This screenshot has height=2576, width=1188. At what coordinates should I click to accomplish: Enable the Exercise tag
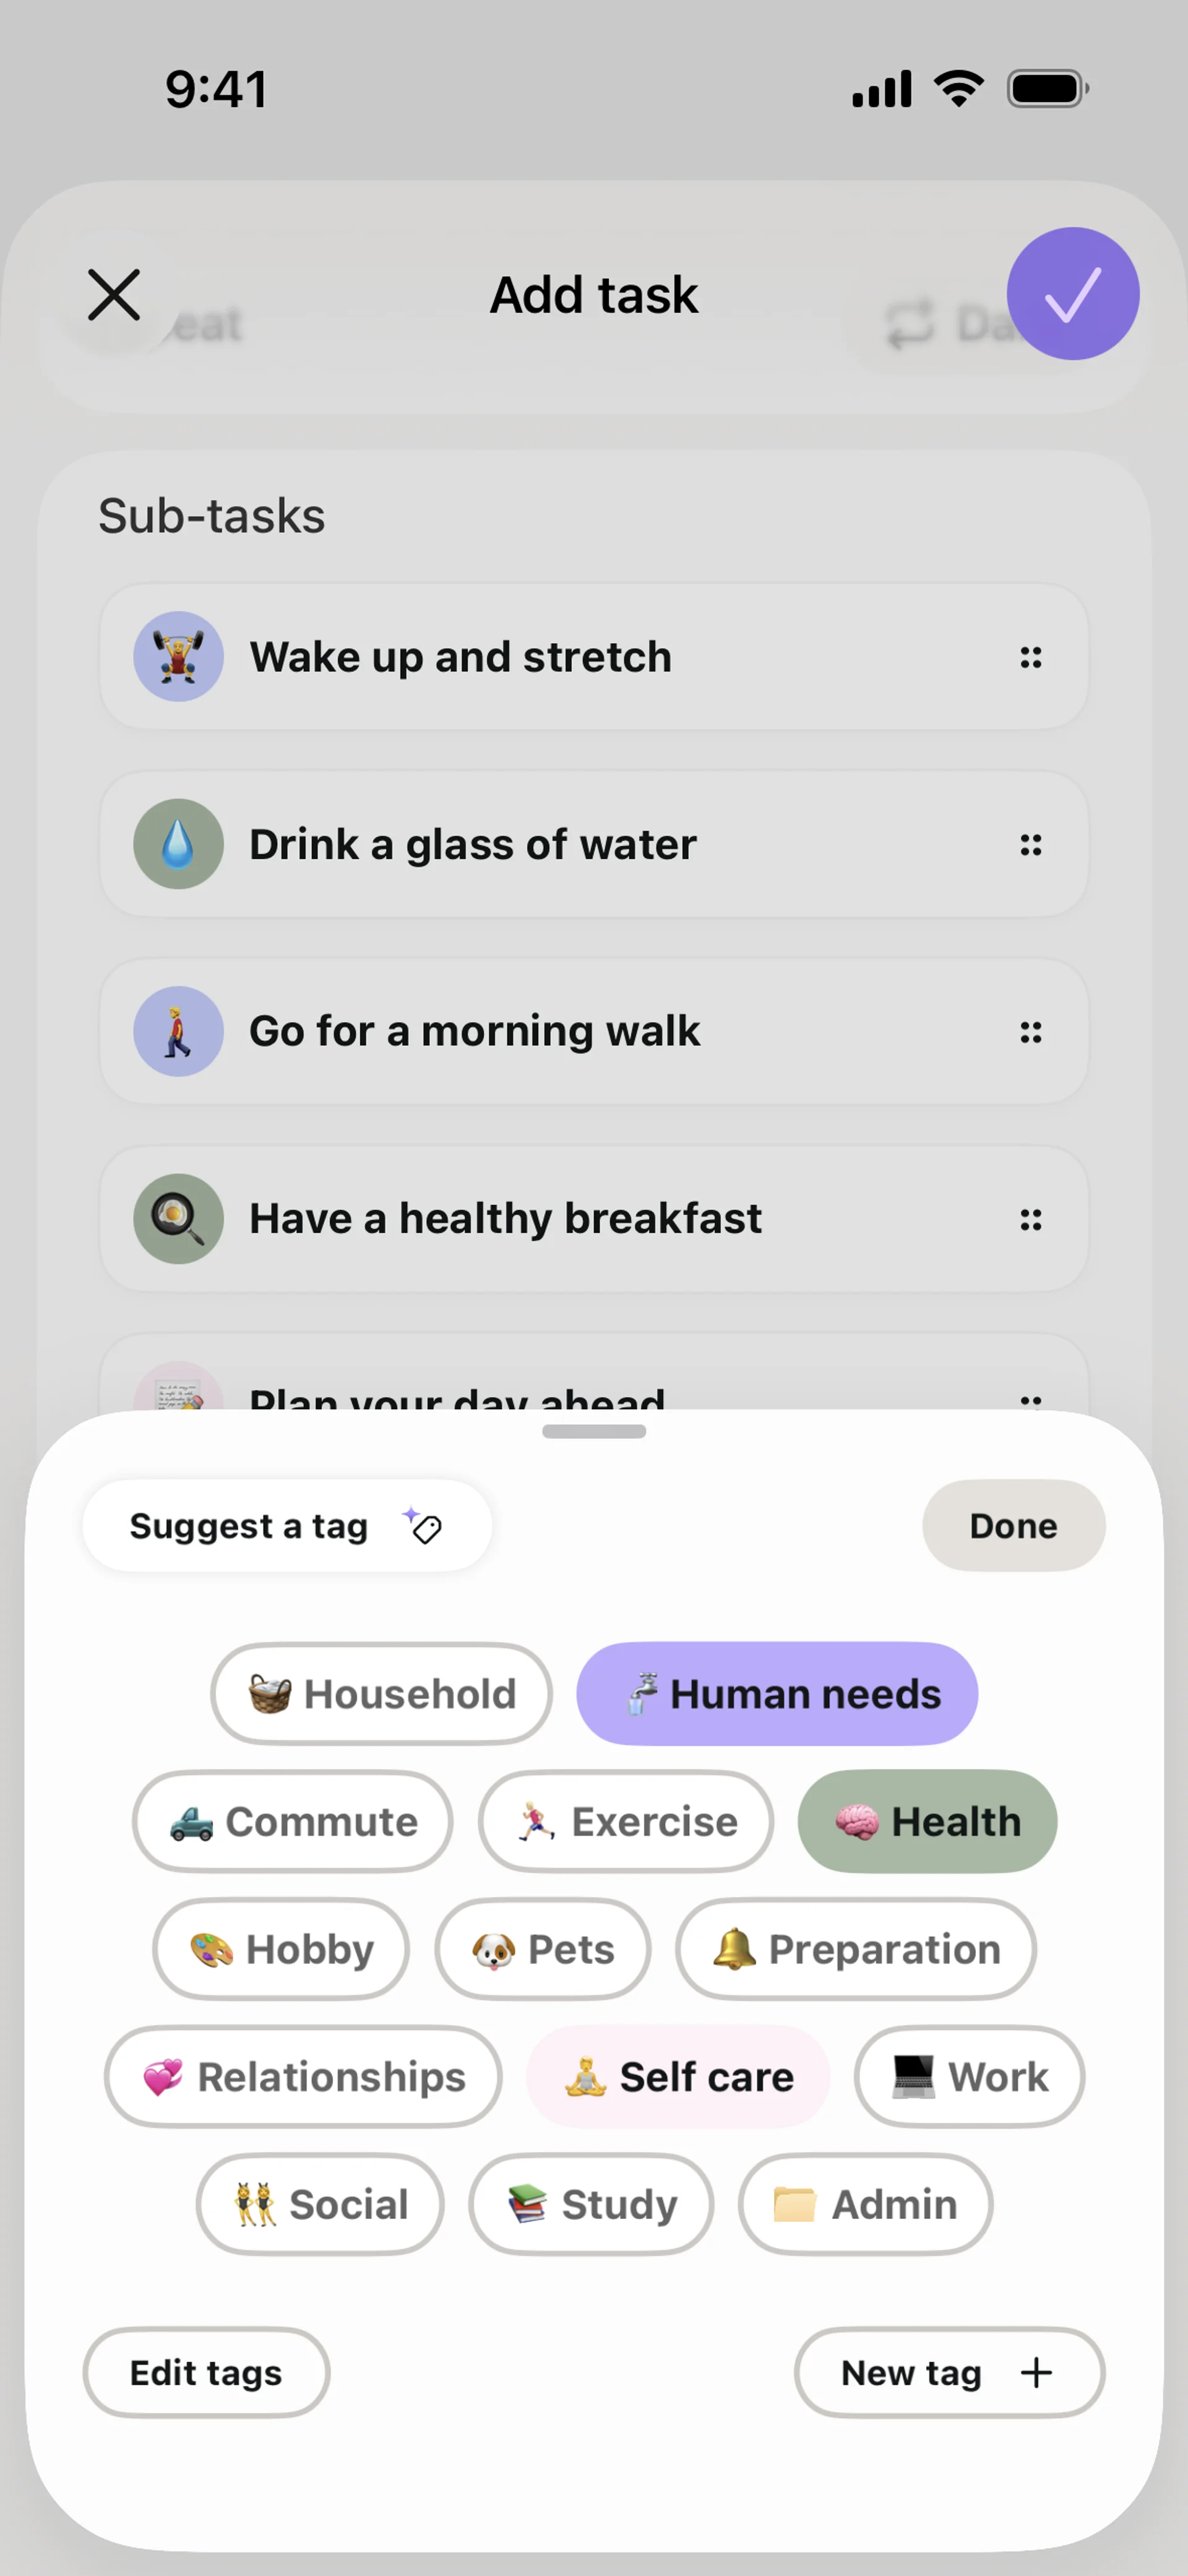(x=625, y=1822)
